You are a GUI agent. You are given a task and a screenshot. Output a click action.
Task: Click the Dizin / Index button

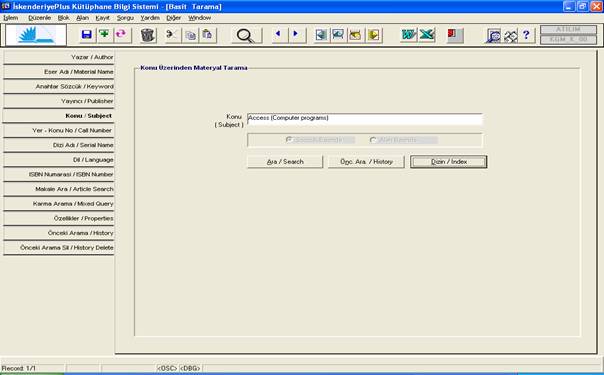[449, 162]
